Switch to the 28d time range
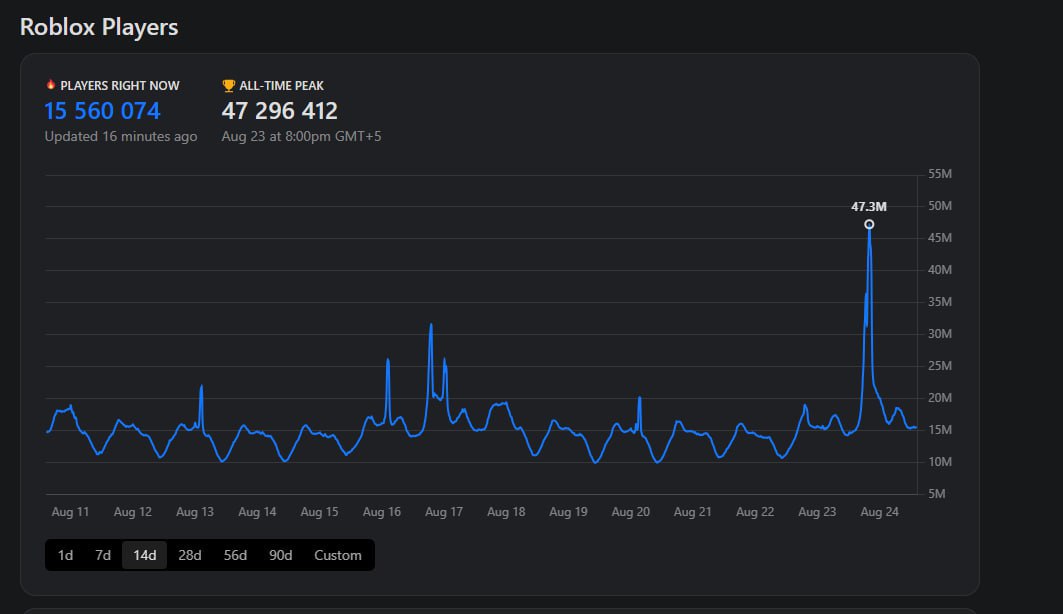1063x614 pixels. pos(190,555)
